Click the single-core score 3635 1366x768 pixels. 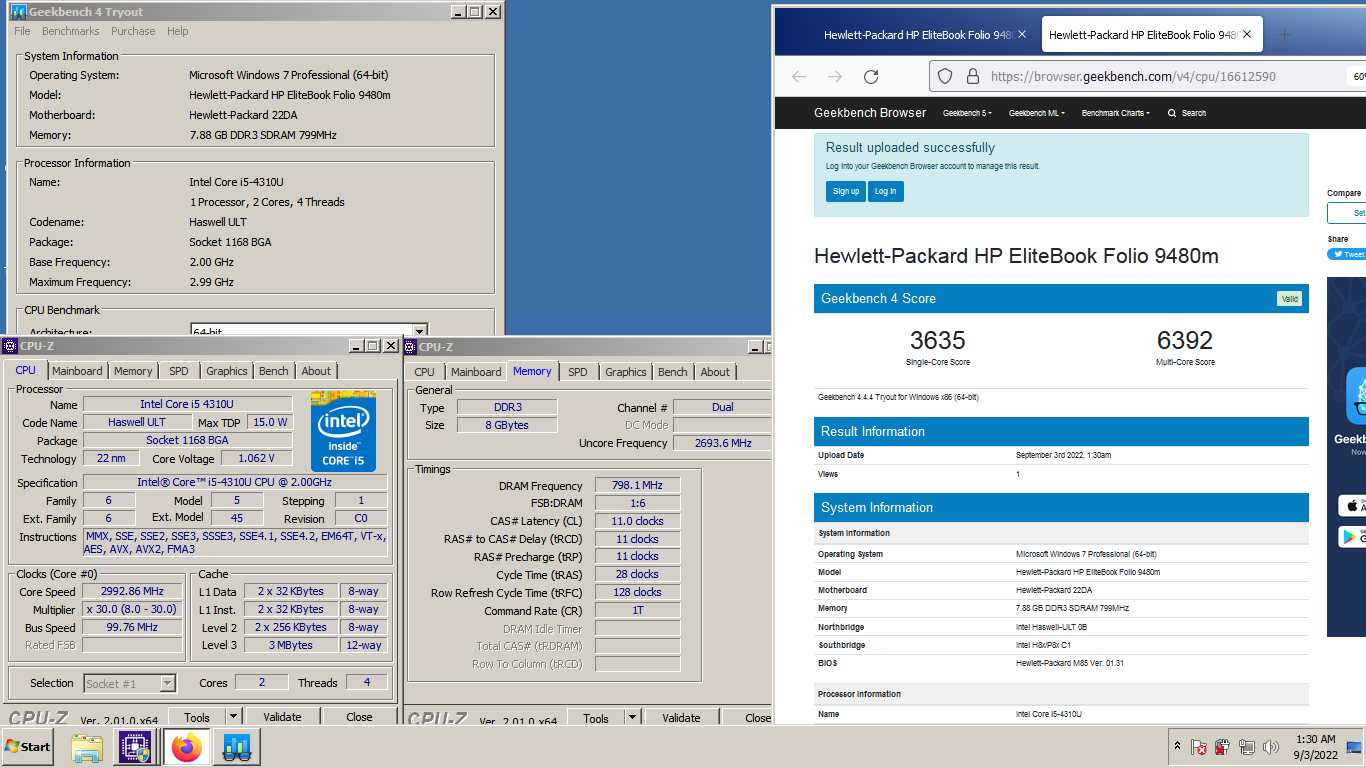click(x=937, y=340)
